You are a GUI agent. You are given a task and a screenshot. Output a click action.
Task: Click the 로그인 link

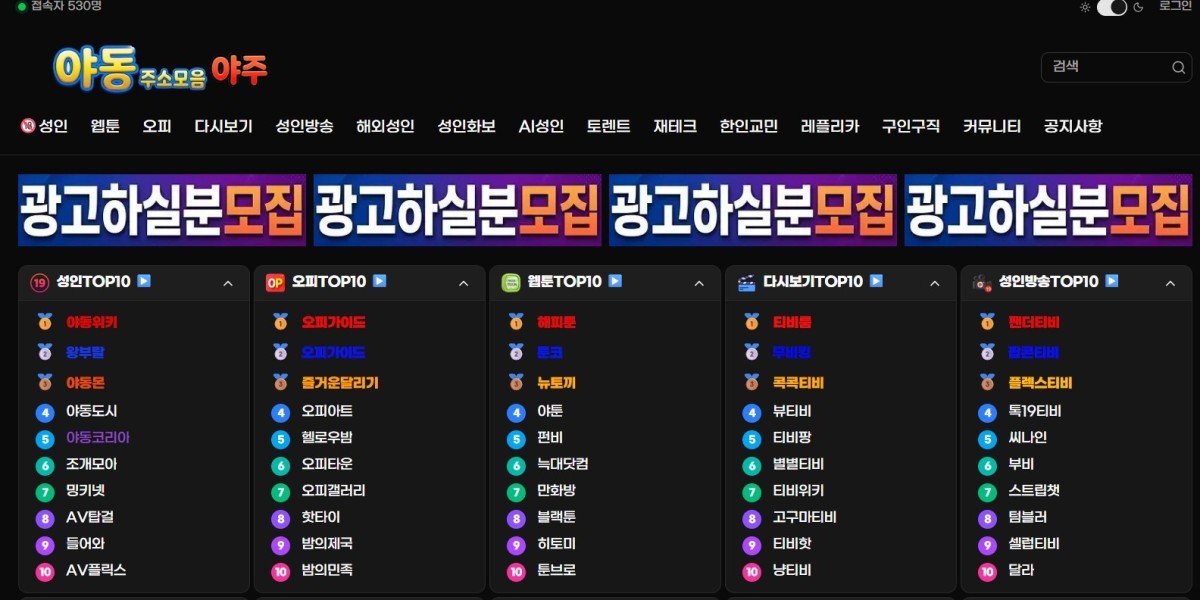pyautogui.click(x=1175, y=6)
